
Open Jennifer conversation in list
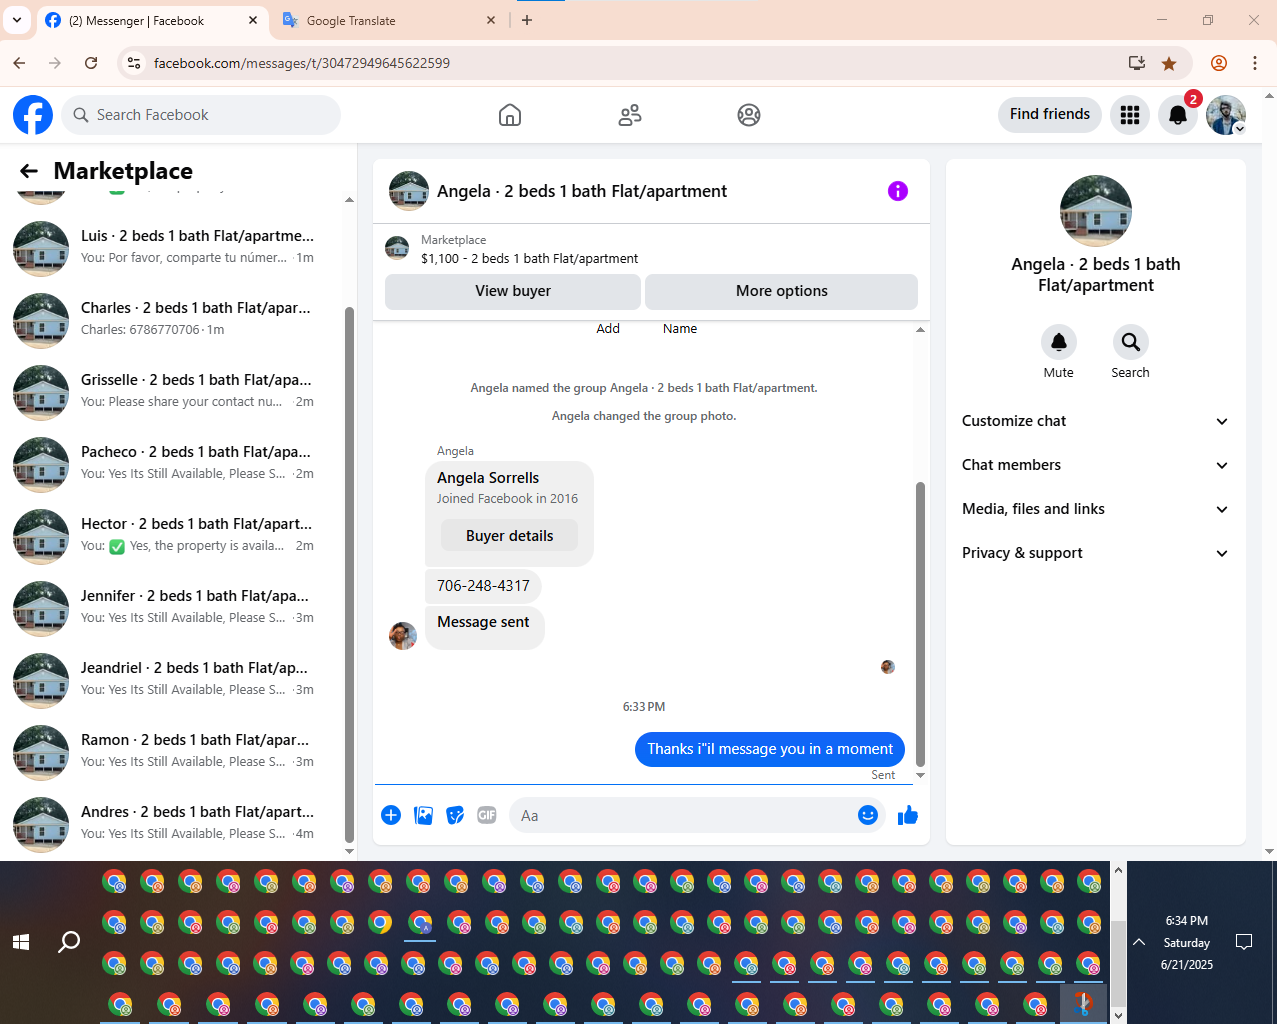coord(176,607)
